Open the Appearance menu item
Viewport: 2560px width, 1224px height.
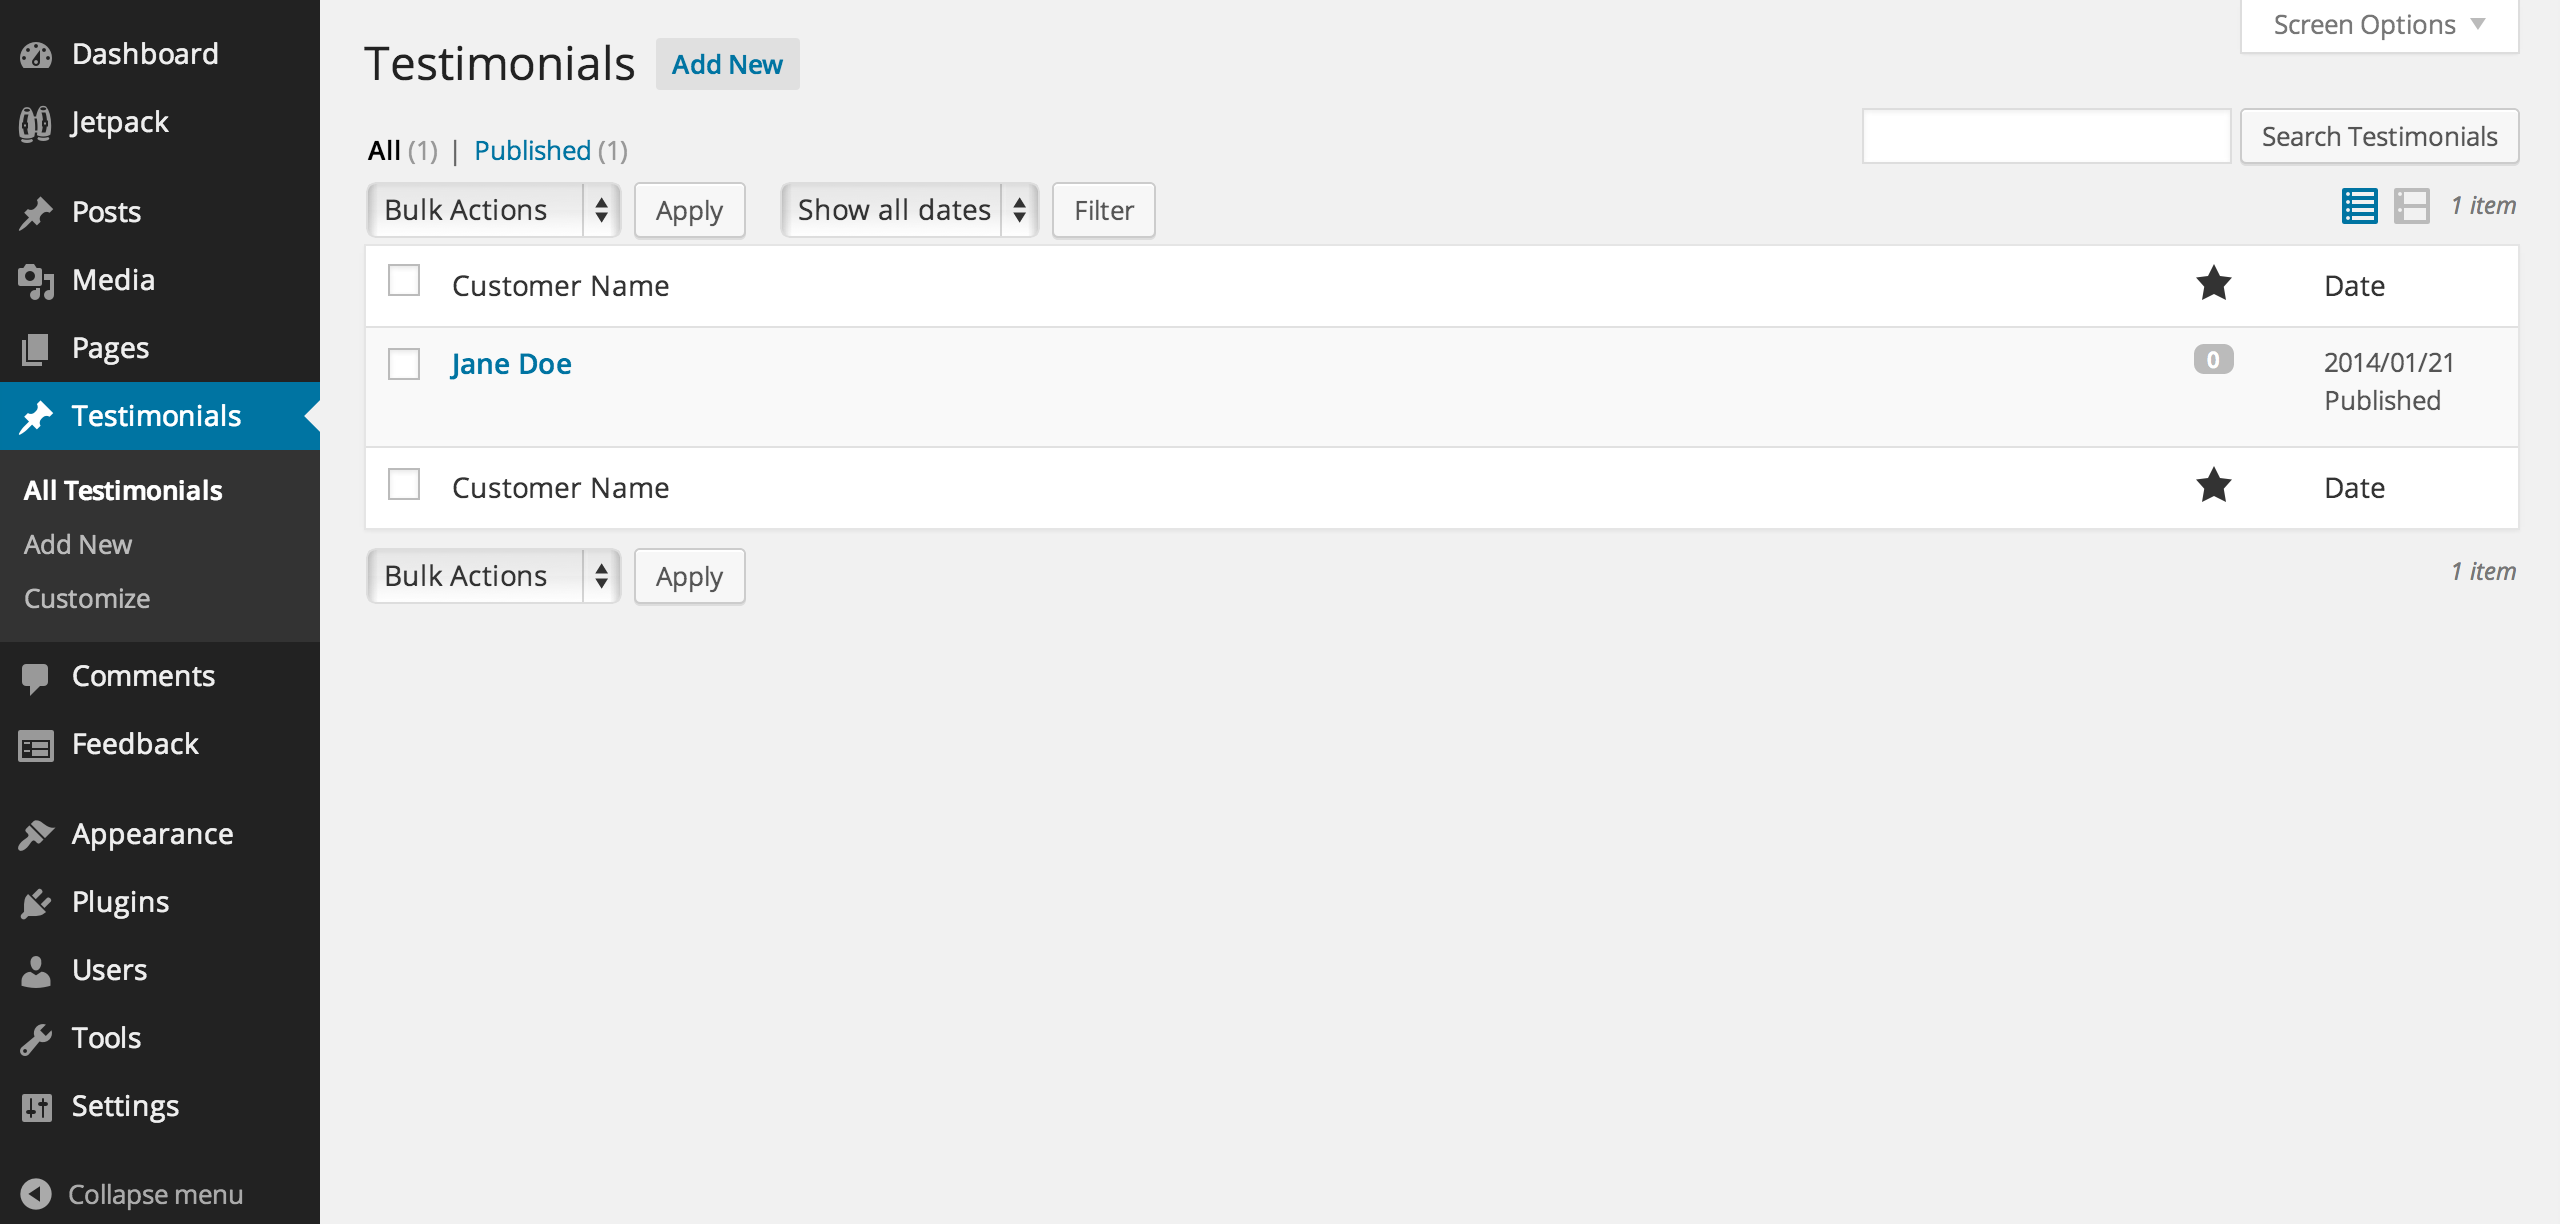pos(152,834)
